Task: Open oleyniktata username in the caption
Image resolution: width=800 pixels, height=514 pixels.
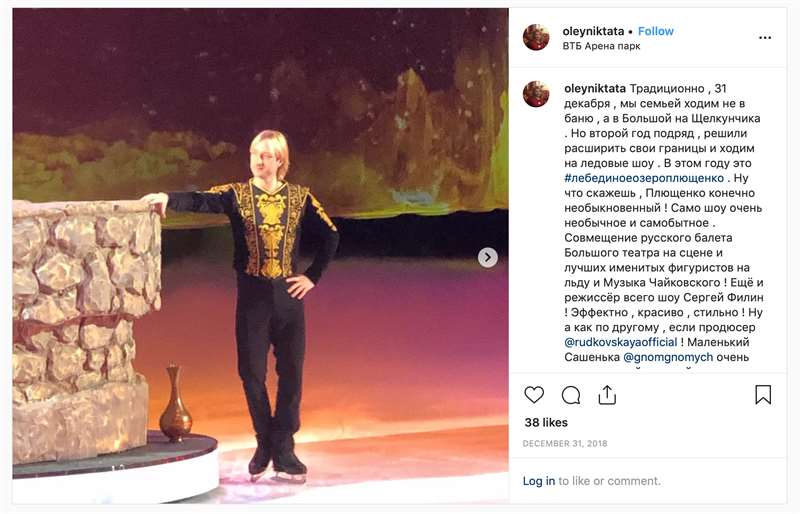Action: click(x=595, y=88)
